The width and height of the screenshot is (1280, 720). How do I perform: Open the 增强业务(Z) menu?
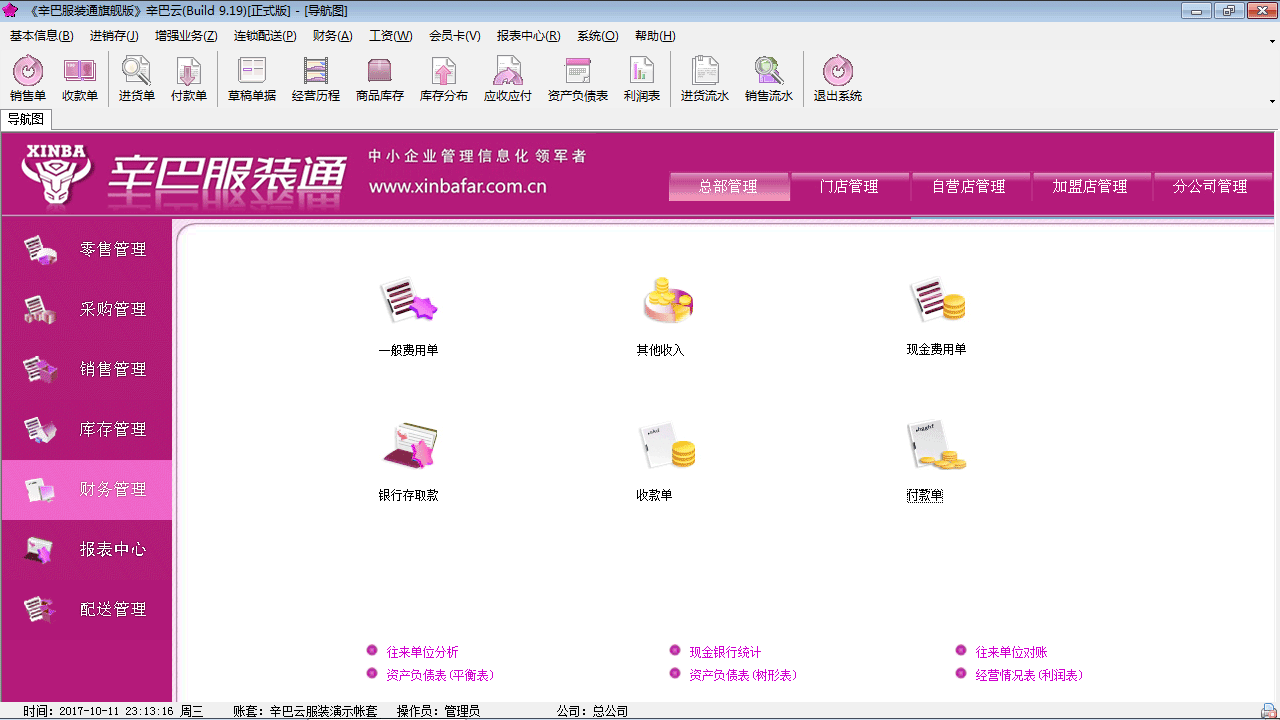[186, 35]
